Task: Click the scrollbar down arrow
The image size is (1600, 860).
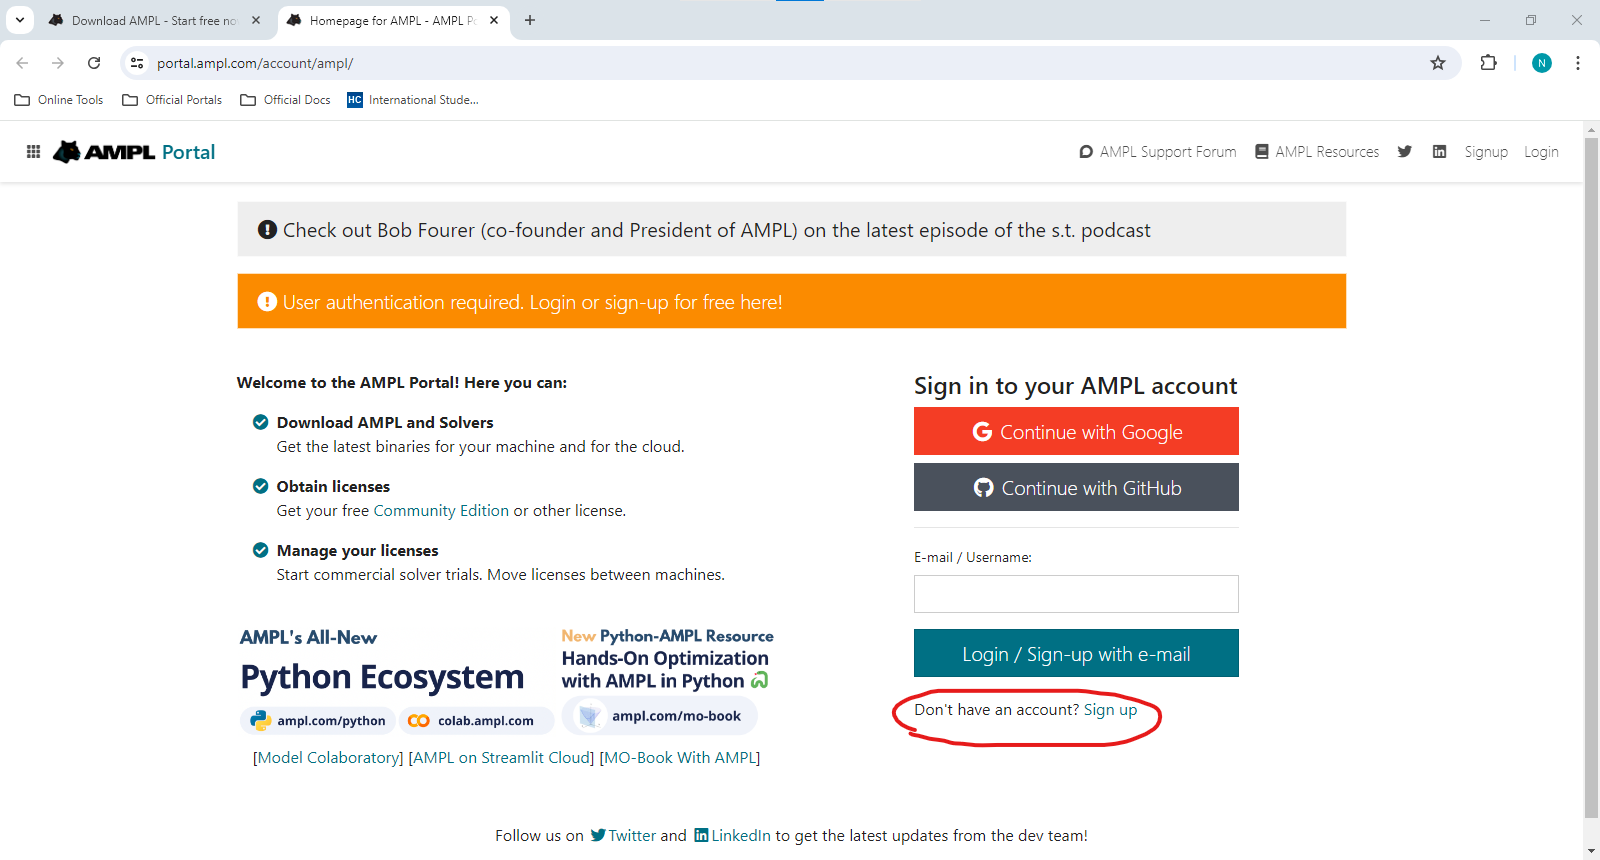Action: (1591, 851)
